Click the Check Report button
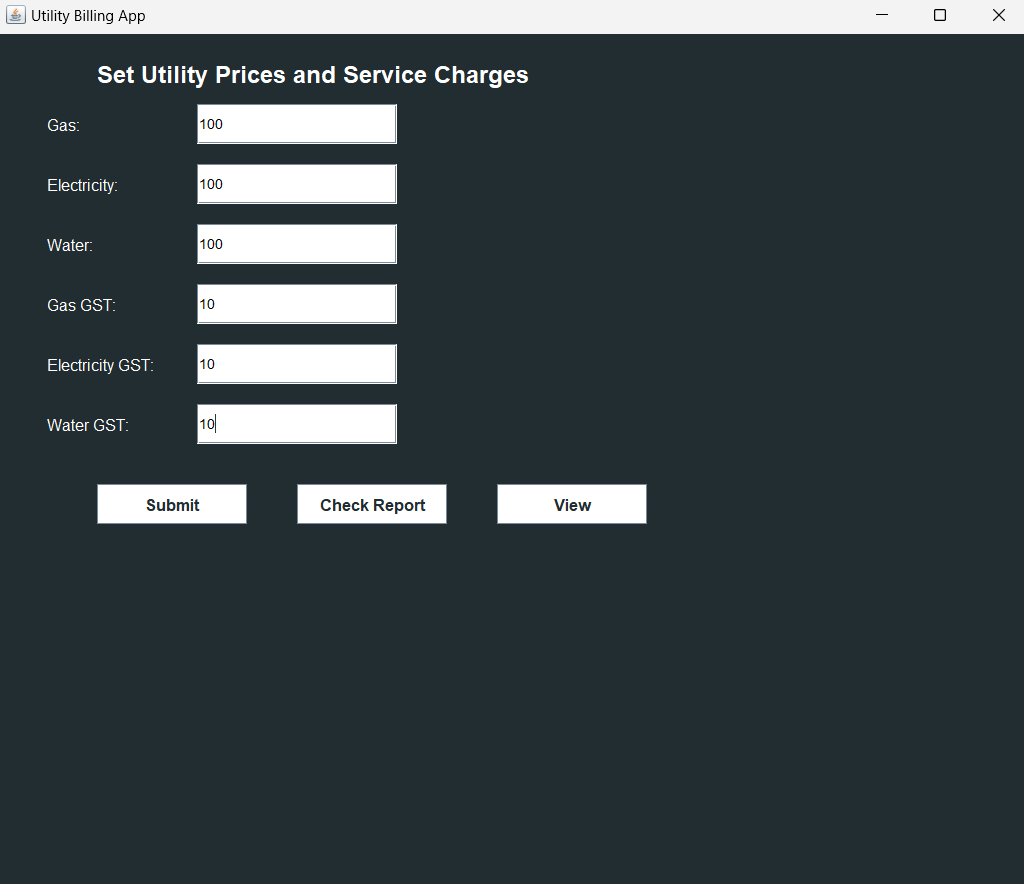The width and height of the screenshot is (1024, 884). [371, 504]
